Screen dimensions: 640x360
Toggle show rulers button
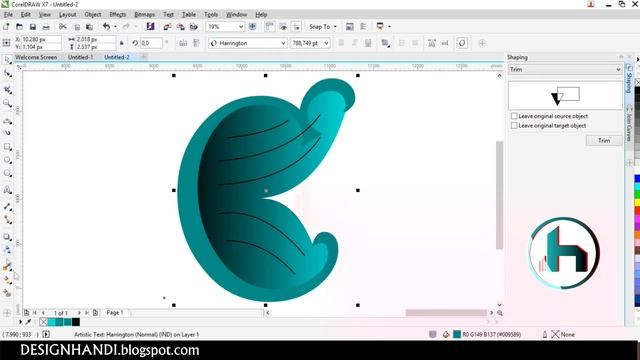(x=269, y=27)
